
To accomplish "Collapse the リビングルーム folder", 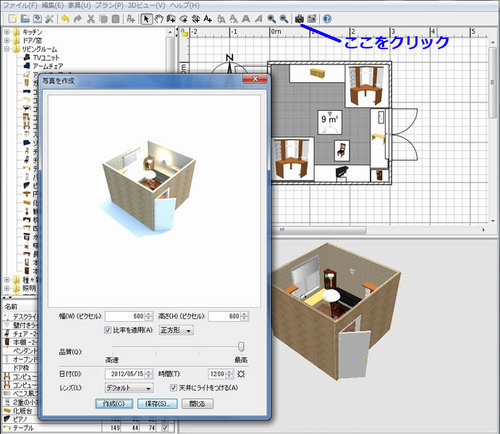I will click(x=6, y=49).
